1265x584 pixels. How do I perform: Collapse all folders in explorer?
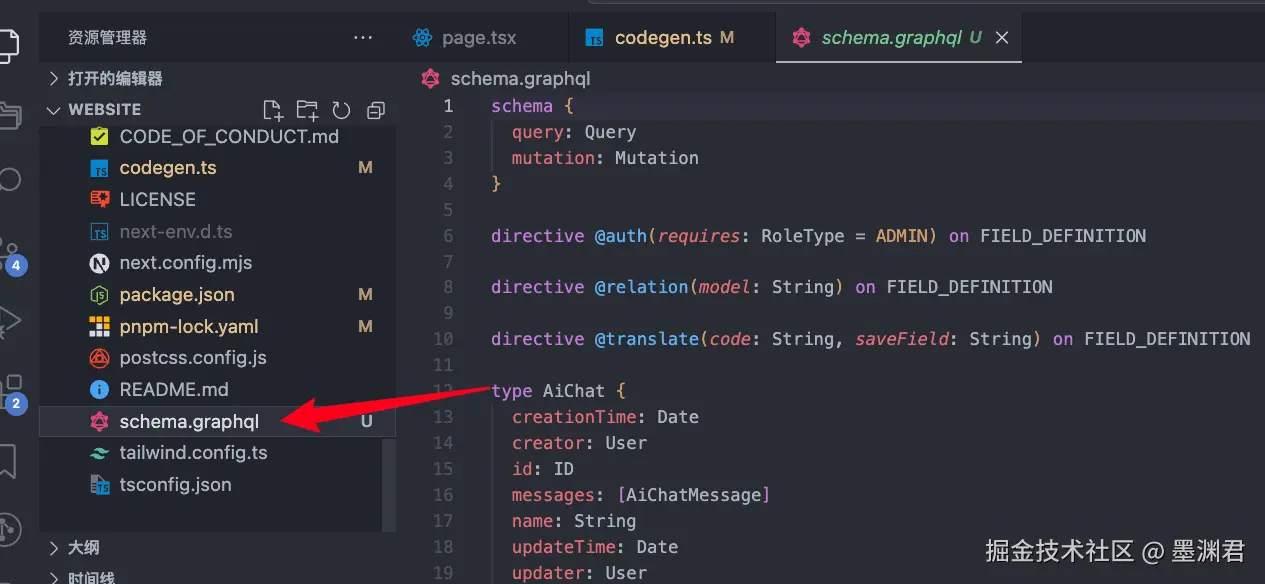[376, 110]
